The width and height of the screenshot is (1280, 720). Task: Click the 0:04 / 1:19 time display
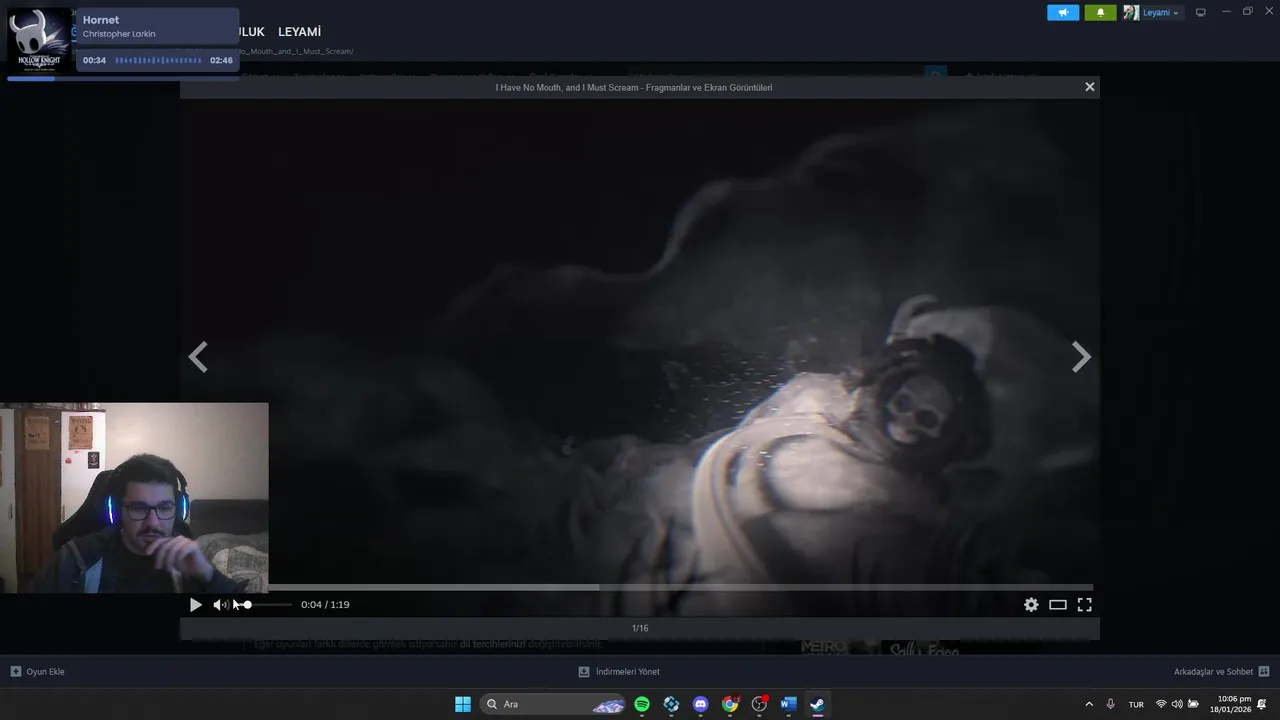point(325,605)
